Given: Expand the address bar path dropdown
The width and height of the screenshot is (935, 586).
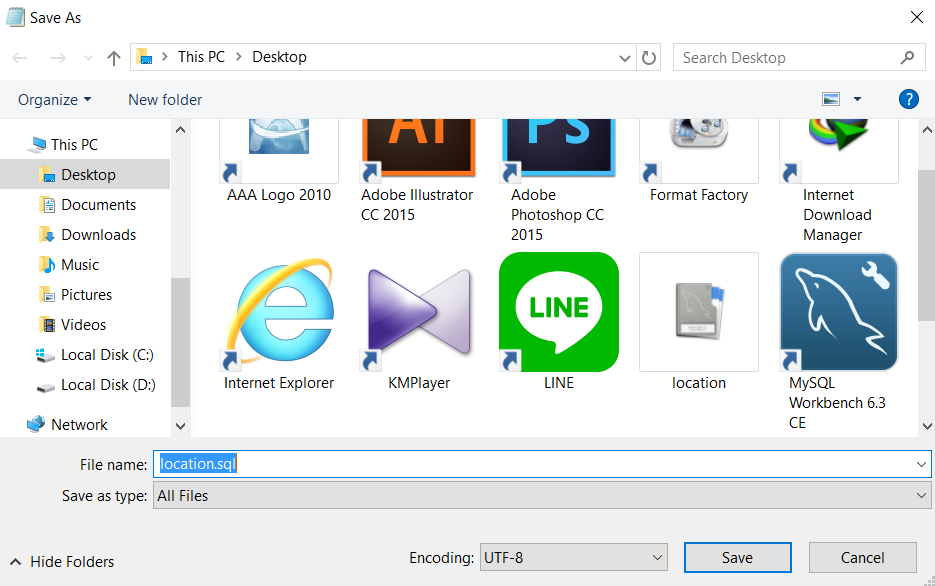Looking at the screenshot, I should 624,58.
